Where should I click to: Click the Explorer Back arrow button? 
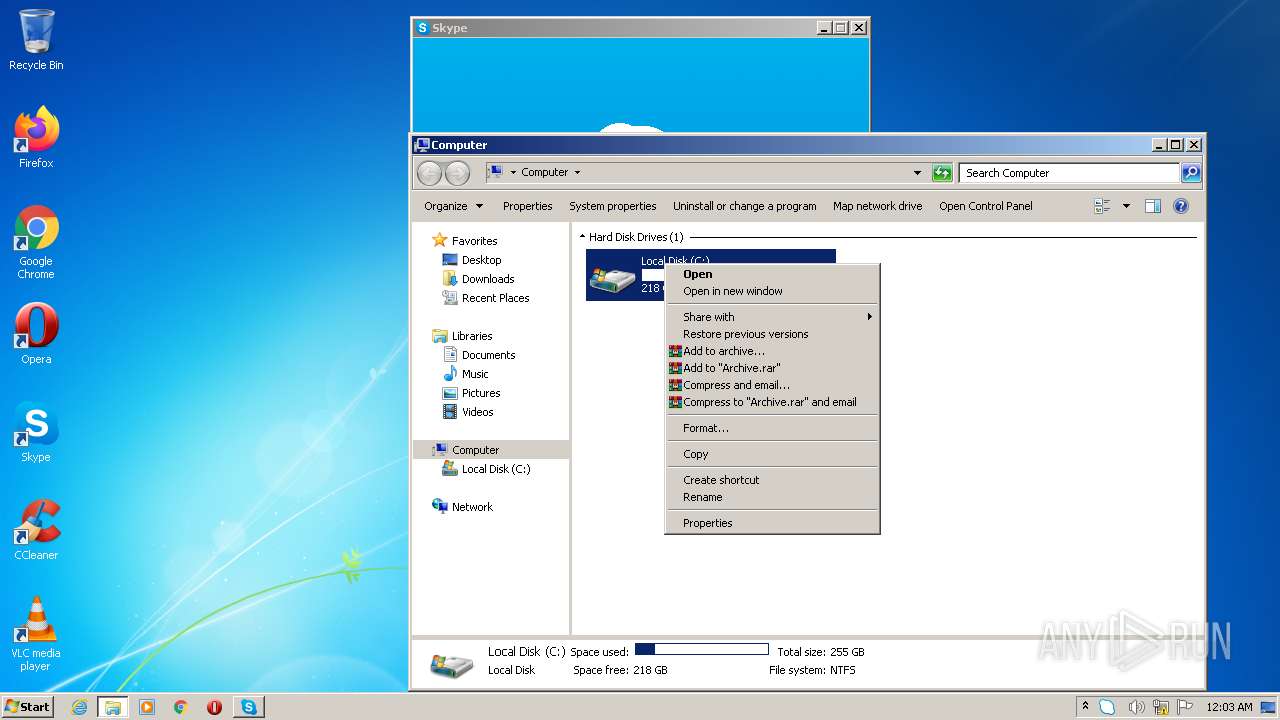[x=429, y=173]
